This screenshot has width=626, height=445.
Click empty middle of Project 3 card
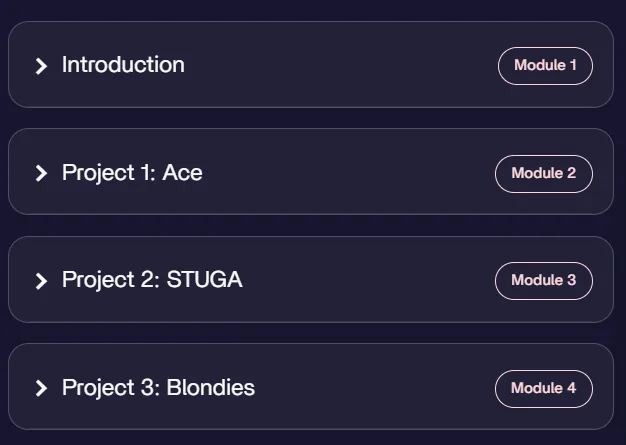(373, 387)
